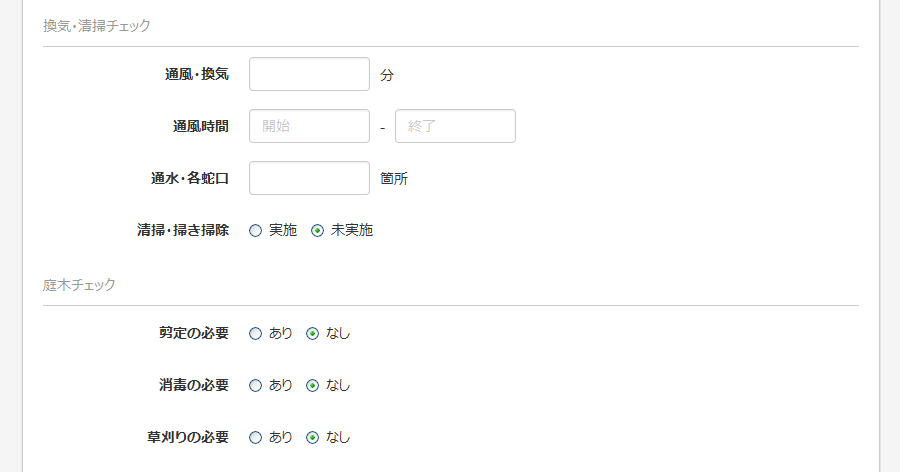The width and height of the screenshot is (900, 472).
Task: Mark 草刈りの必要 as あり
Action: tap(255, 438)
